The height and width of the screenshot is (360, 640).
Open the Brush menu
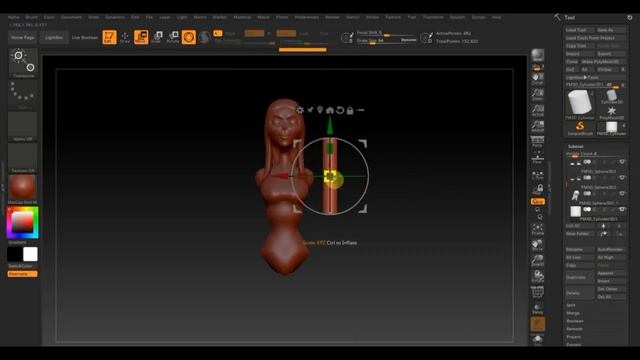pyautogui.click(x=31, y=17)
